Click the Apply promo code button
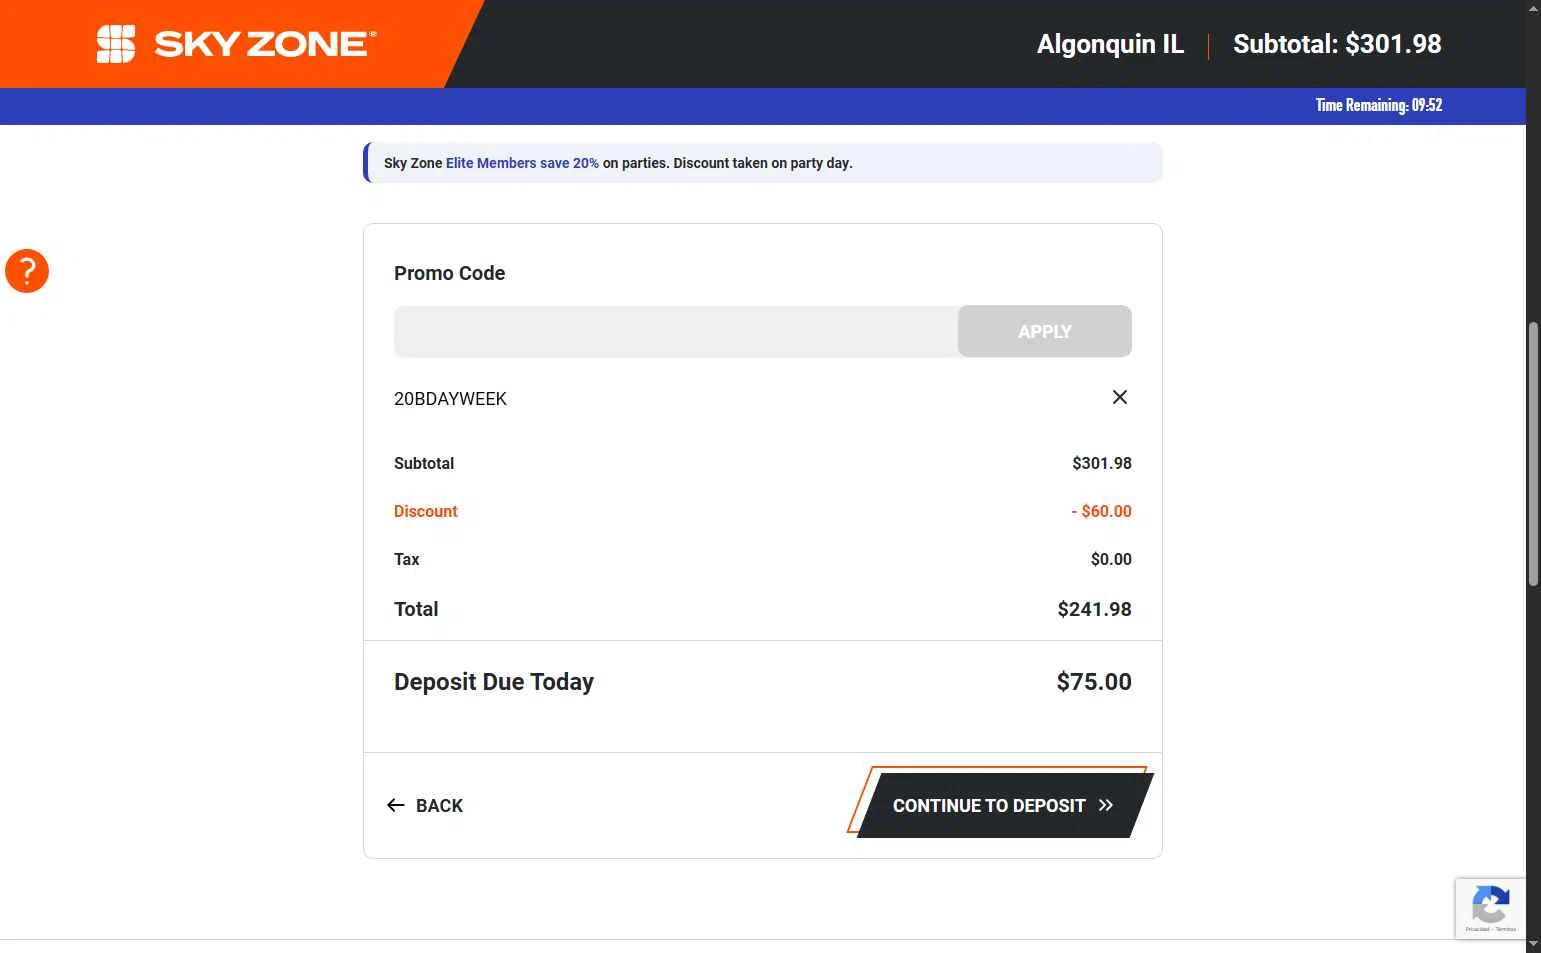The image size is (1541, 953). pos(1044,332)
